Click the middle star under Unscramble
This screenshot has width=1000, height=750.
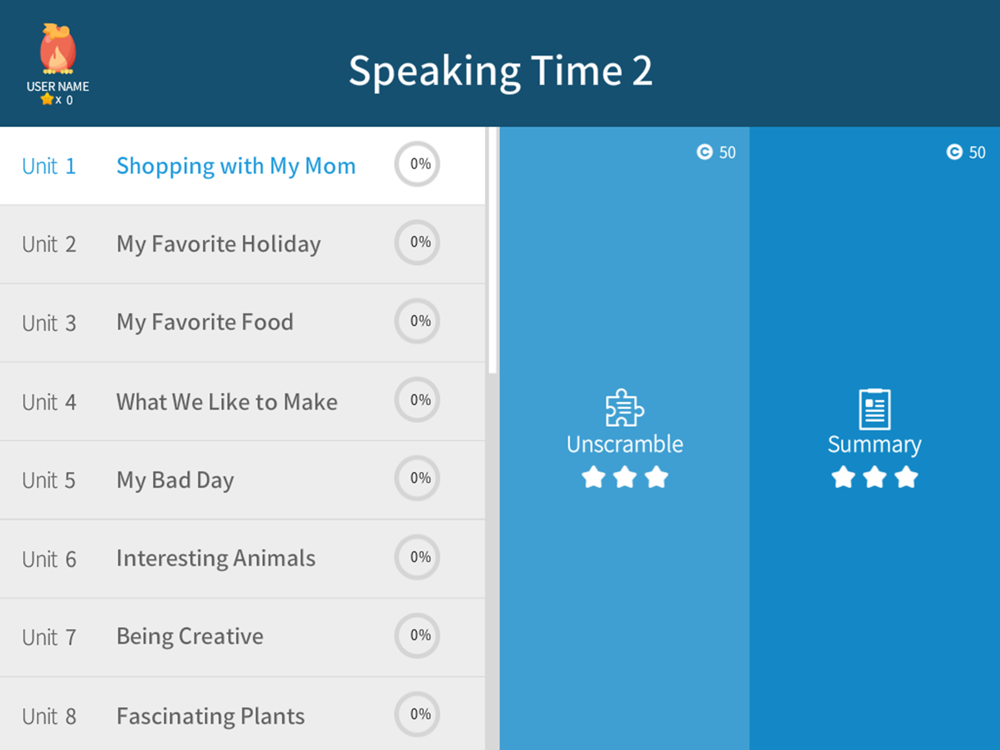point(625,477)
